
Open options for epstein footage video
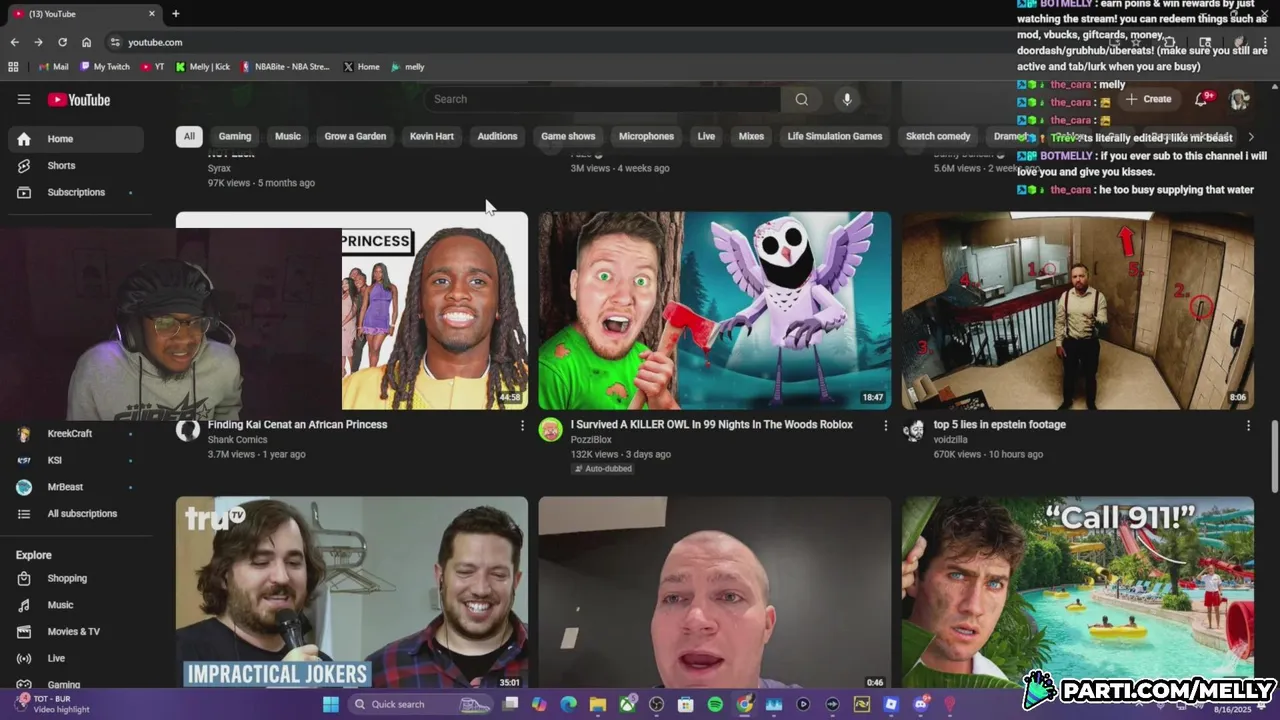pyautogui.click(x=1248, y=426)
